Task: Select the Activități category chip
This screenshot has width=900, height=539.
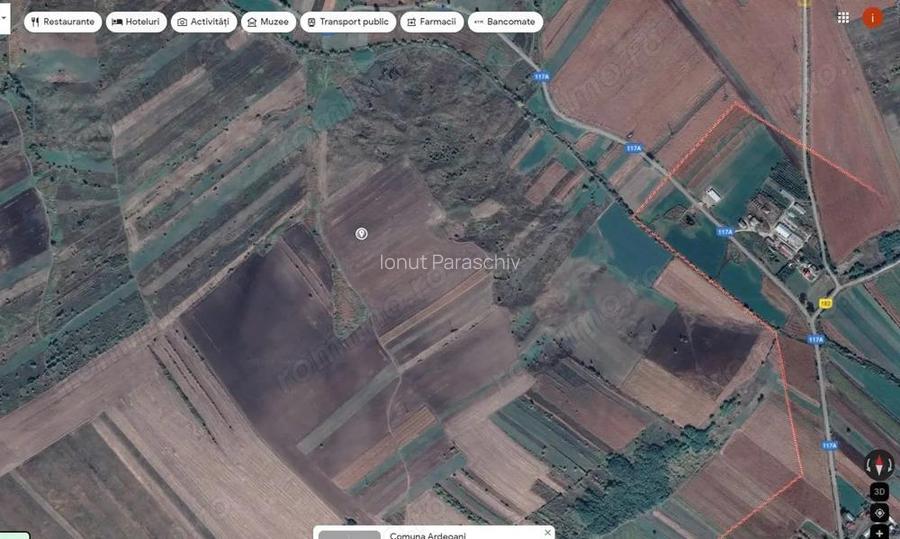Action: click(204, 21)
